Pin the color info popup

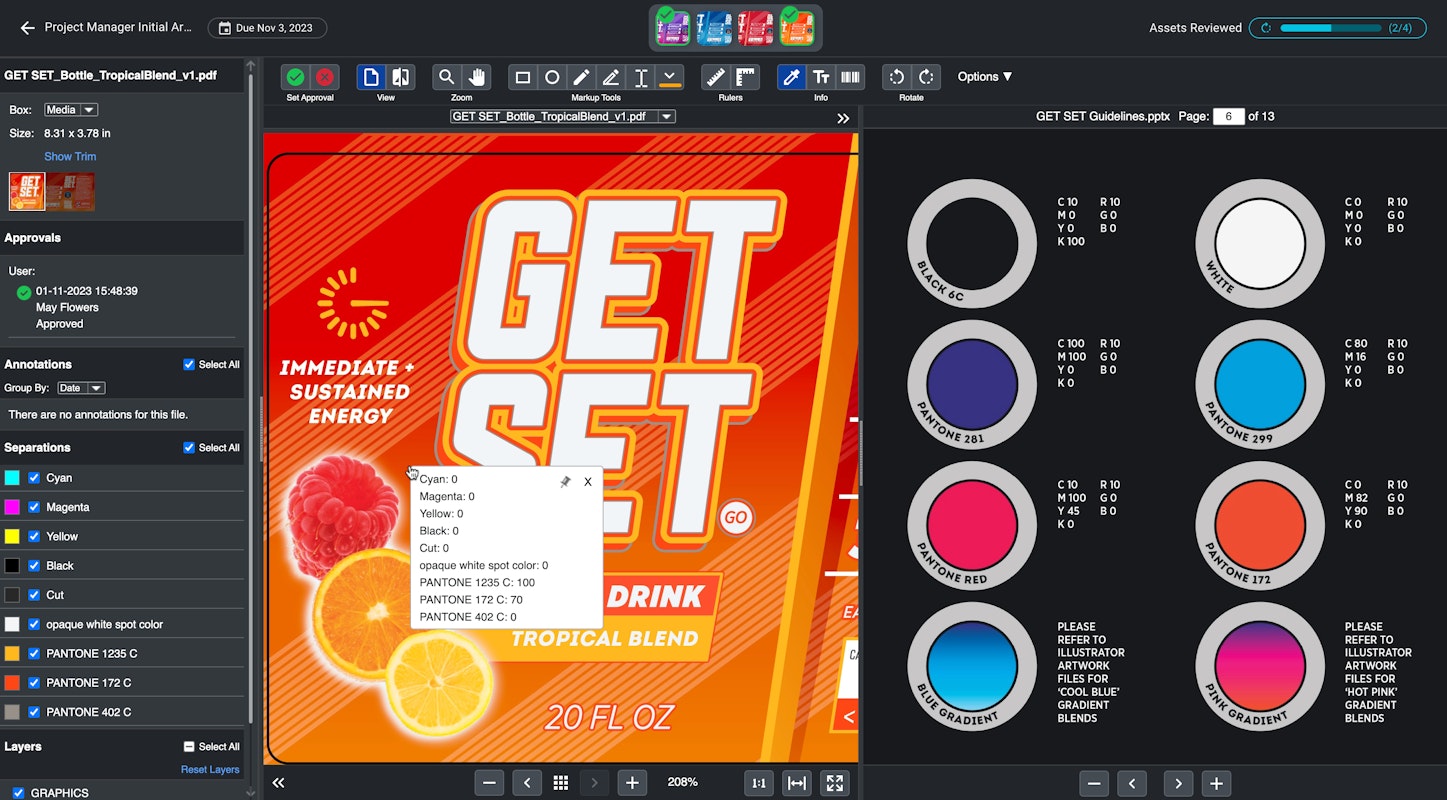click(x=565, y=482)
